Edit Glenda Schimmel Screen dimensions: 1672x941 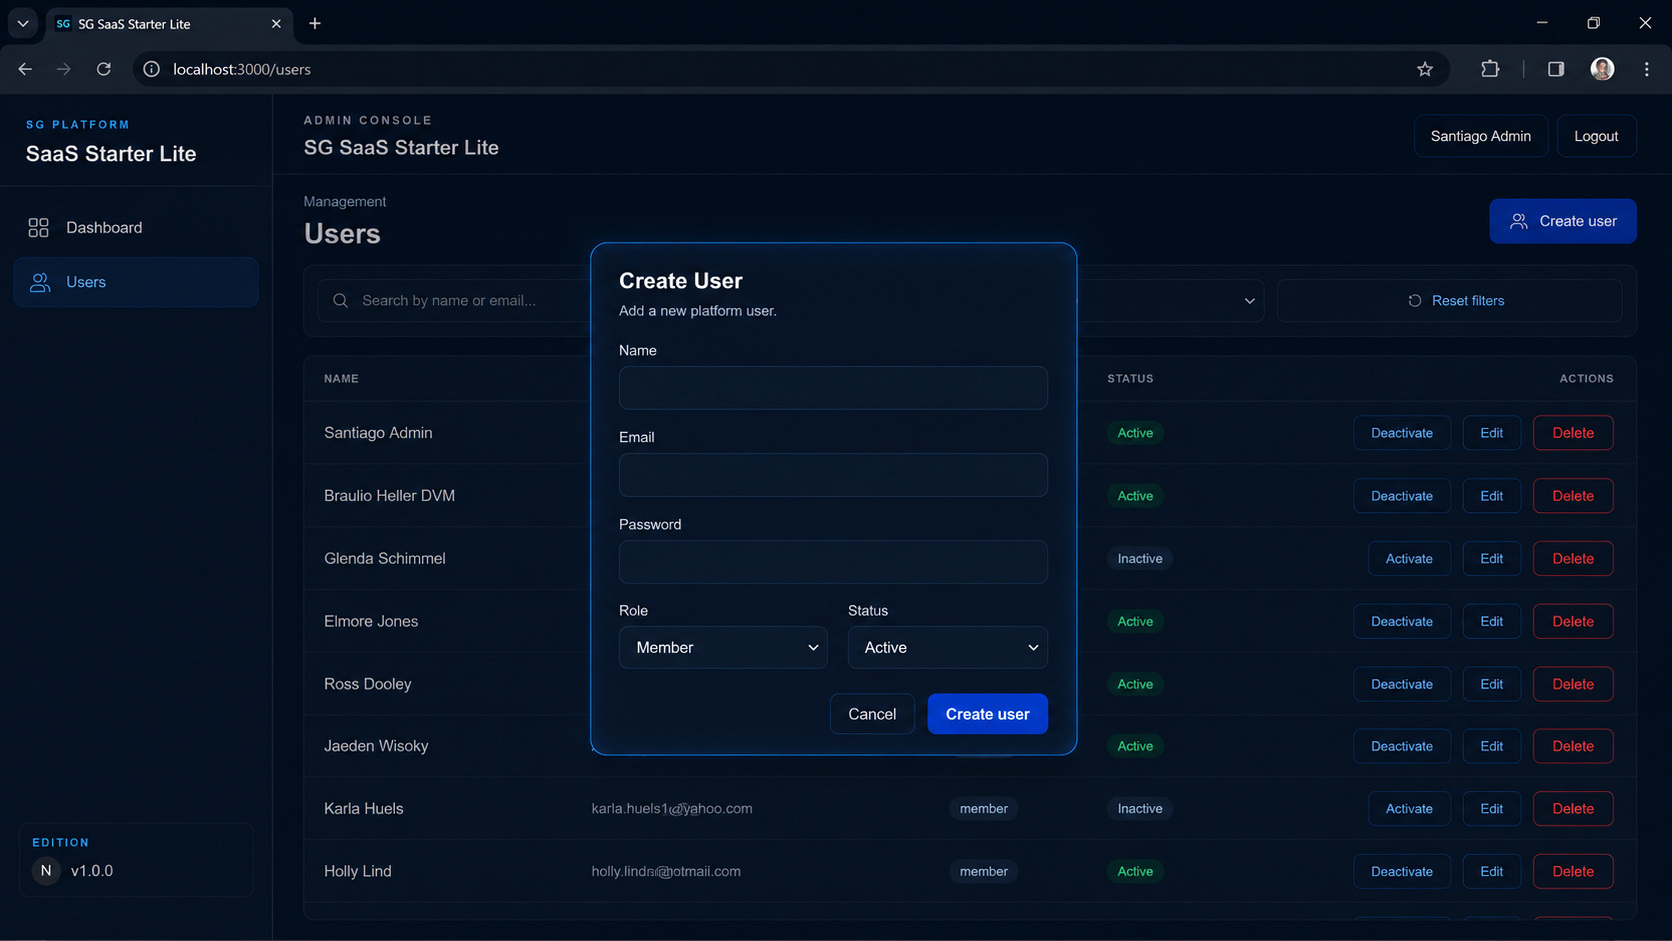click(x=1491, y=559)
